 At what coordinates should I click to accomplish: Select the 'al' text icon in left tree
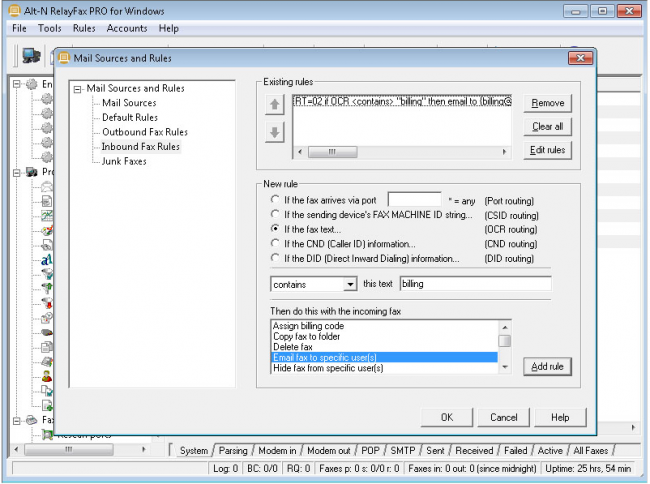(47, 259)
